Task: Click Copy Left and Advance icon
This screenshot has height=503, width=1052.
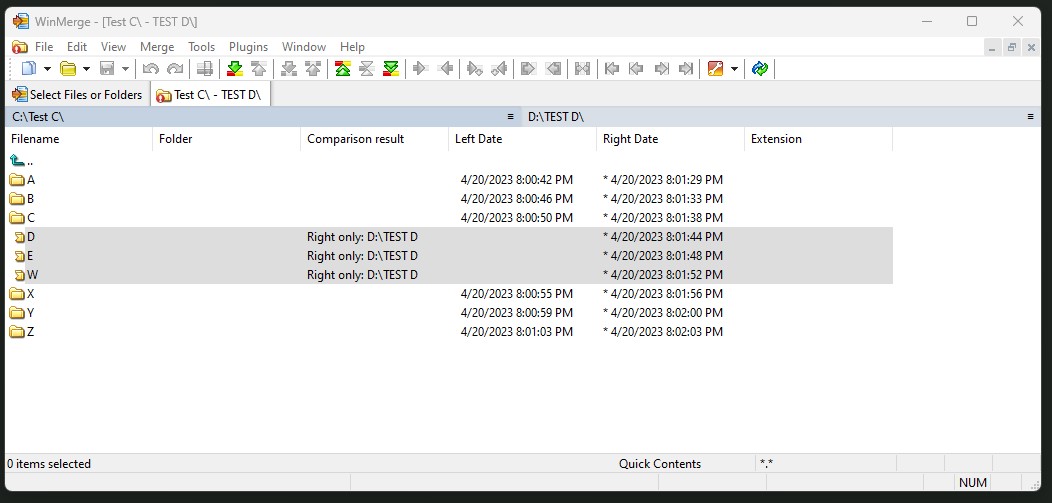Action: point(498,68)
